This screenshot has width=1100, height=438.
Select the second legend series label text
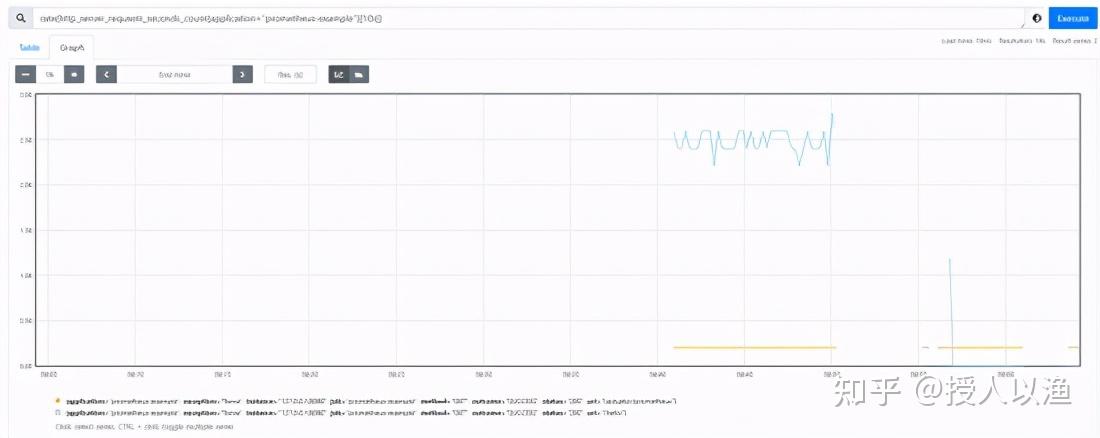click(346, 413)
